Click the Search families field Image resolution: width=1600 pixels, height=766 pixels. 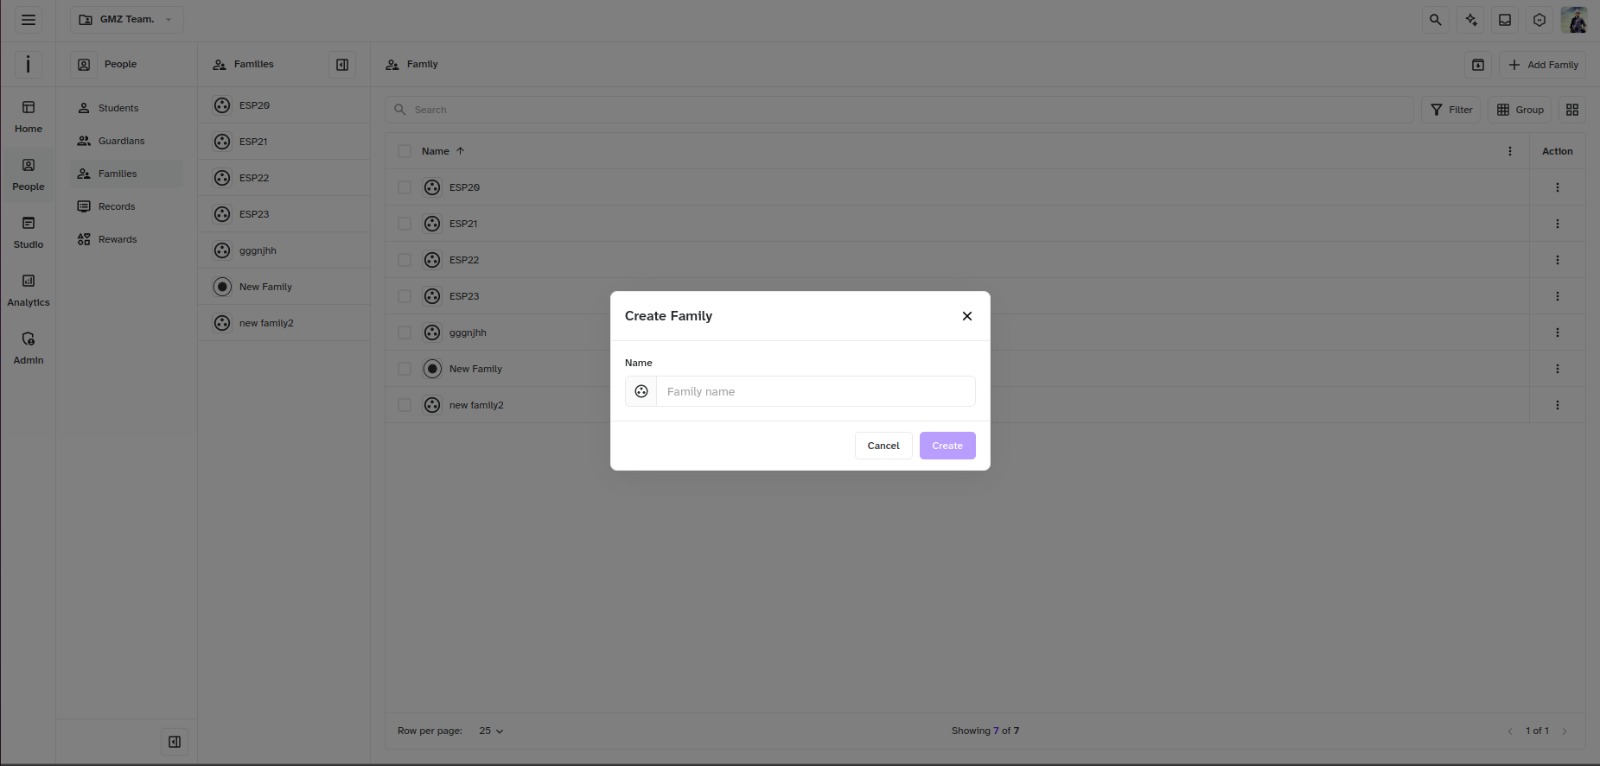tap(900, 110)
